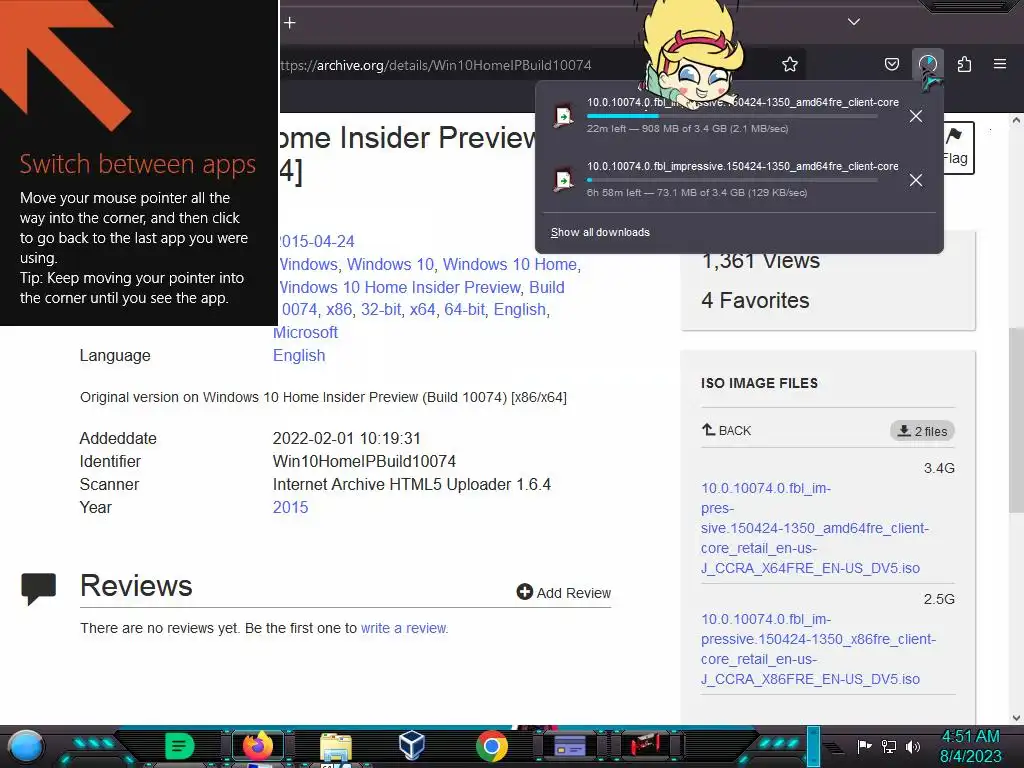The height and width of the screenshot is (768, 1024).
Task: Open the 2015 year link
Action: click(290, 507)
